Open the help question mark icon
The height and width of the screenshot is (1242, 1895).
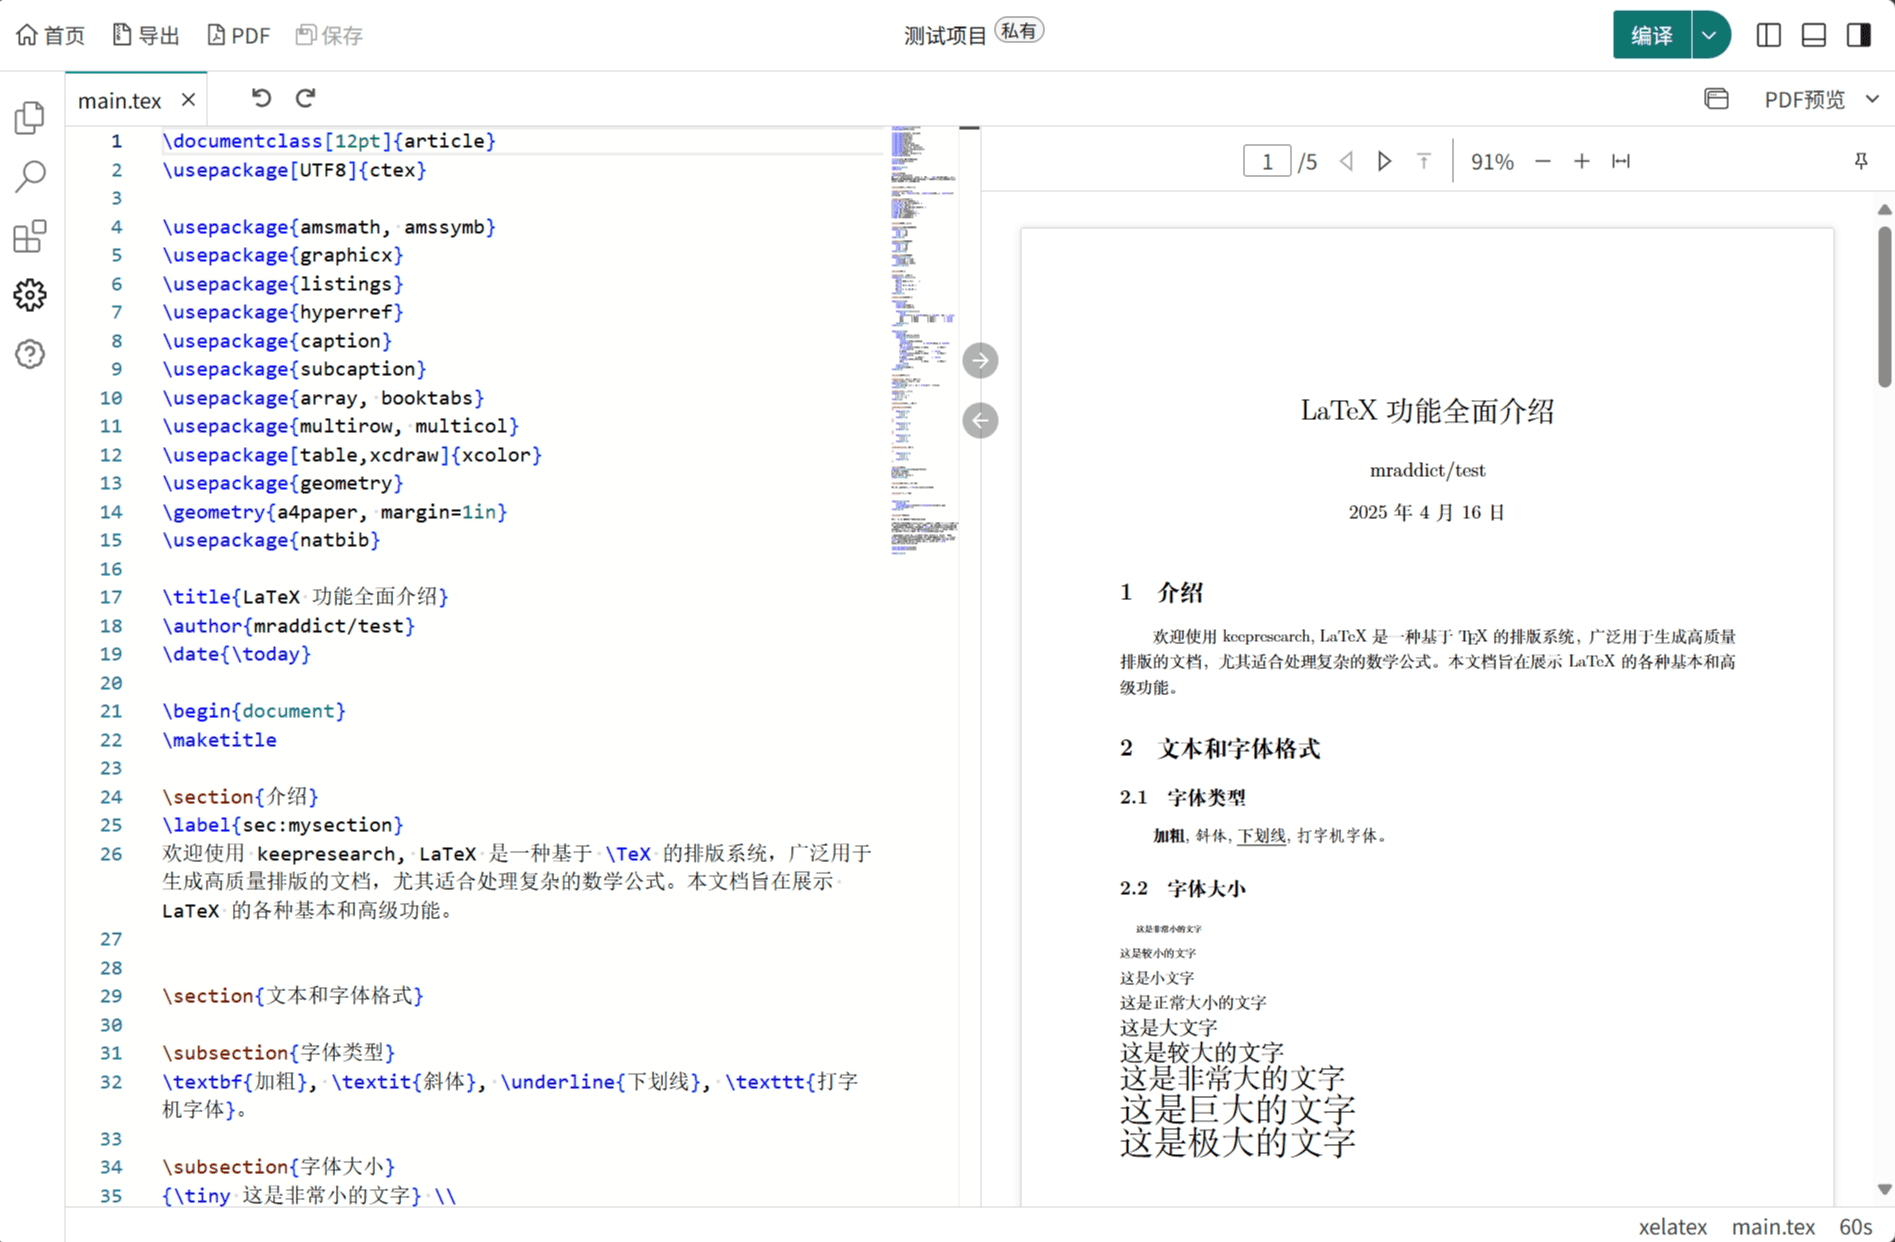click(30, 354)
